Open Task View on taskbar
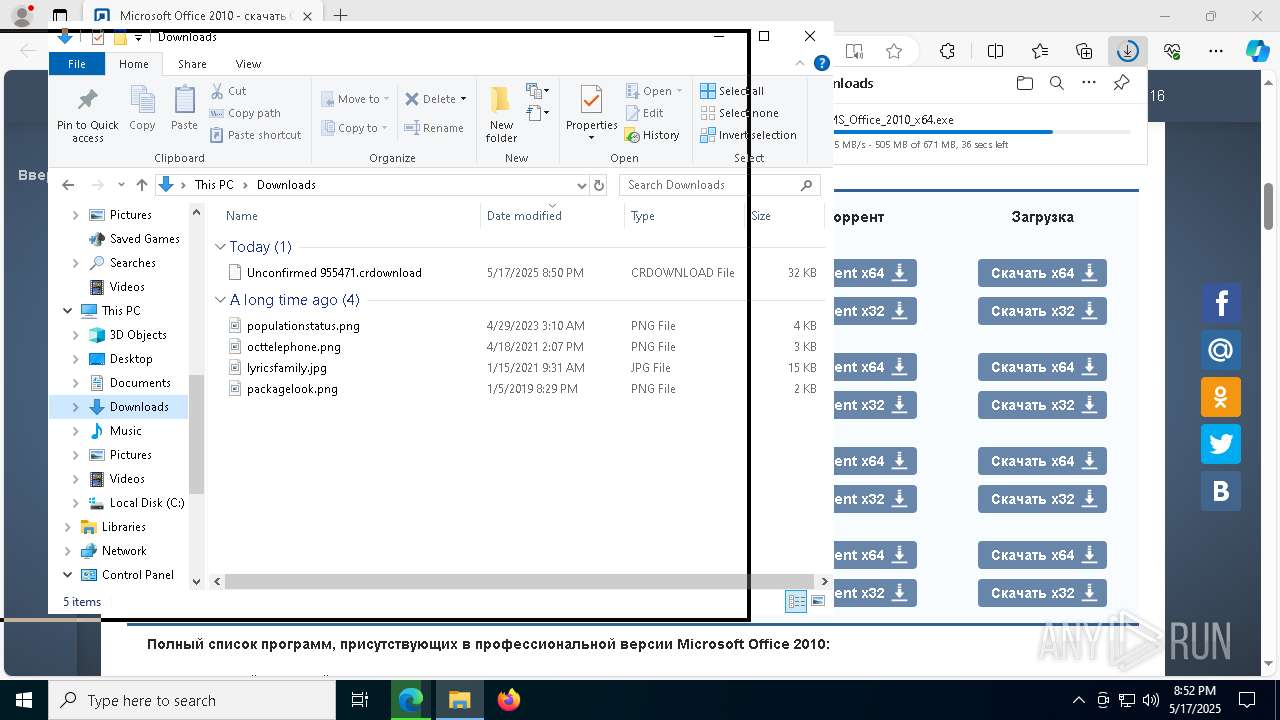The width and height of the screenshot is (1280, 720). [x=360, y=700]
